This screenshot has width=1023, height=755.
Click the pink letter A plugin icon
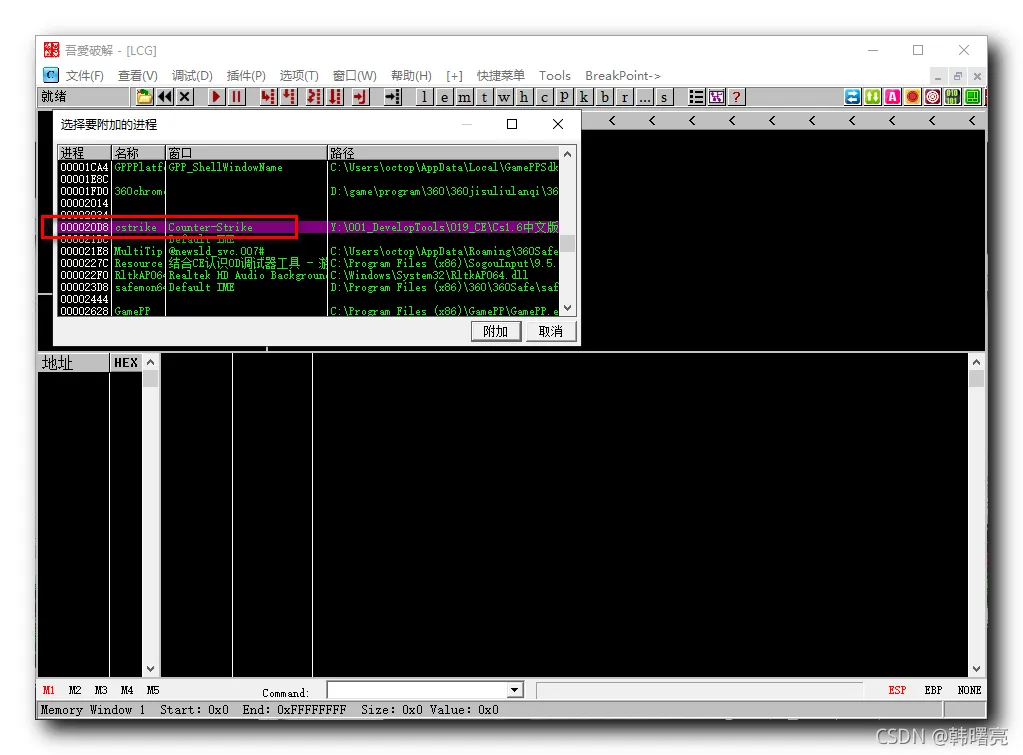point(893,97)
